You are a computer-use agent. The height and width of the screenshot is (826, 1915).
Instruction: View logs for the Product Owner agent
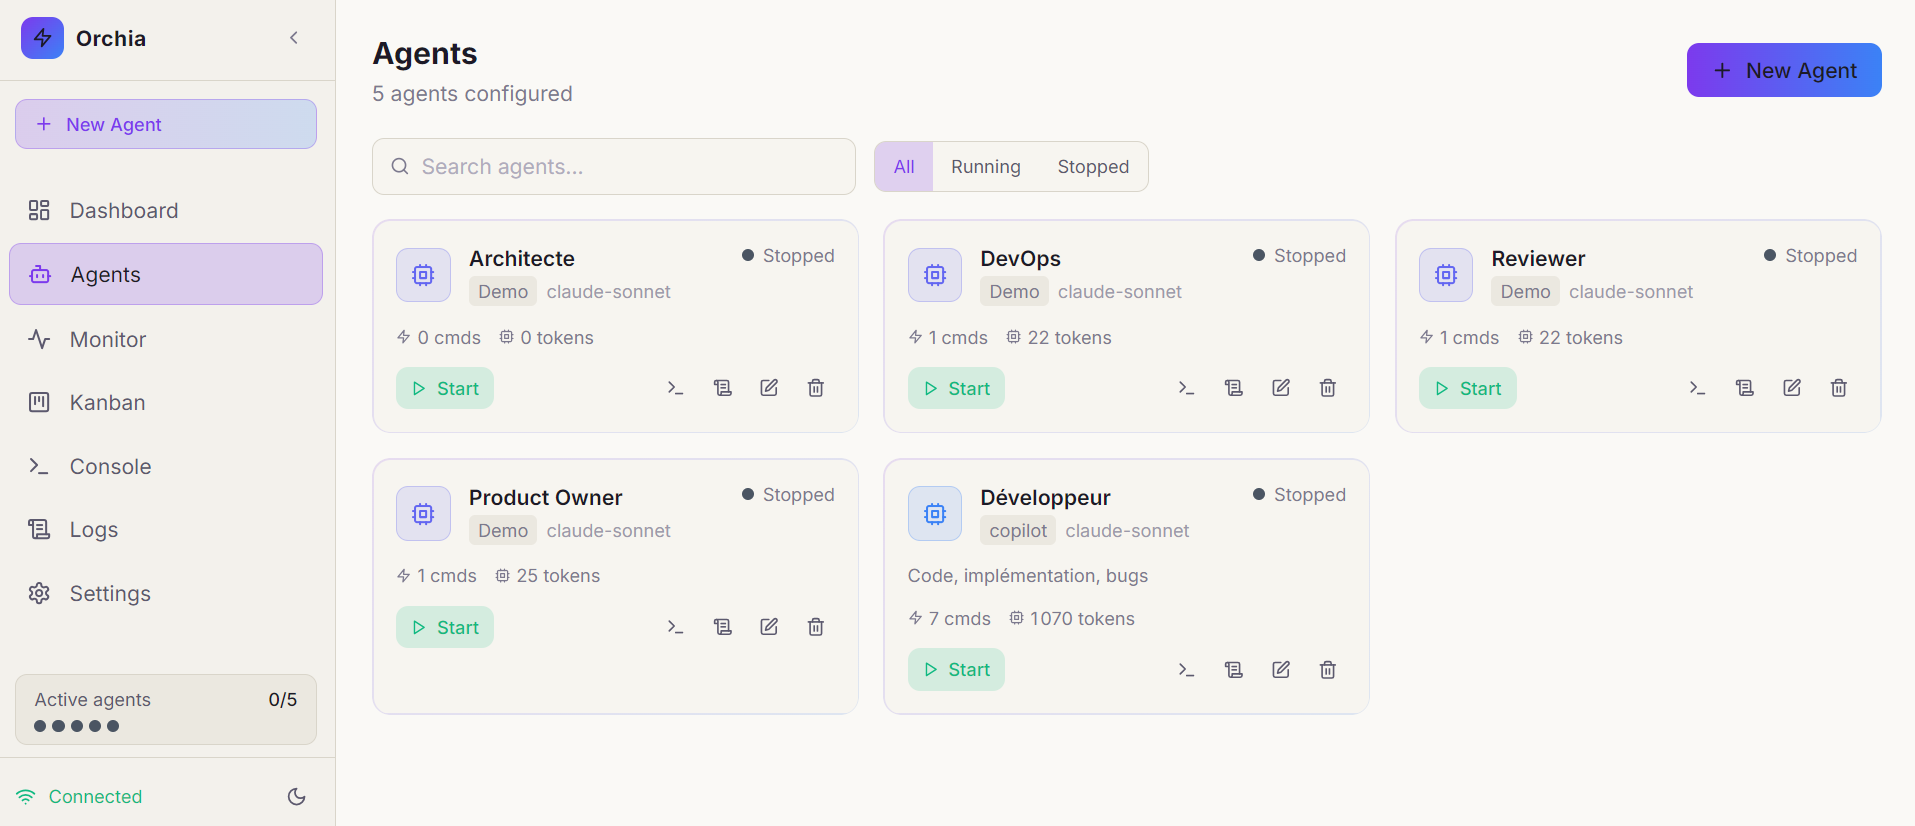(x=722, y=627)
